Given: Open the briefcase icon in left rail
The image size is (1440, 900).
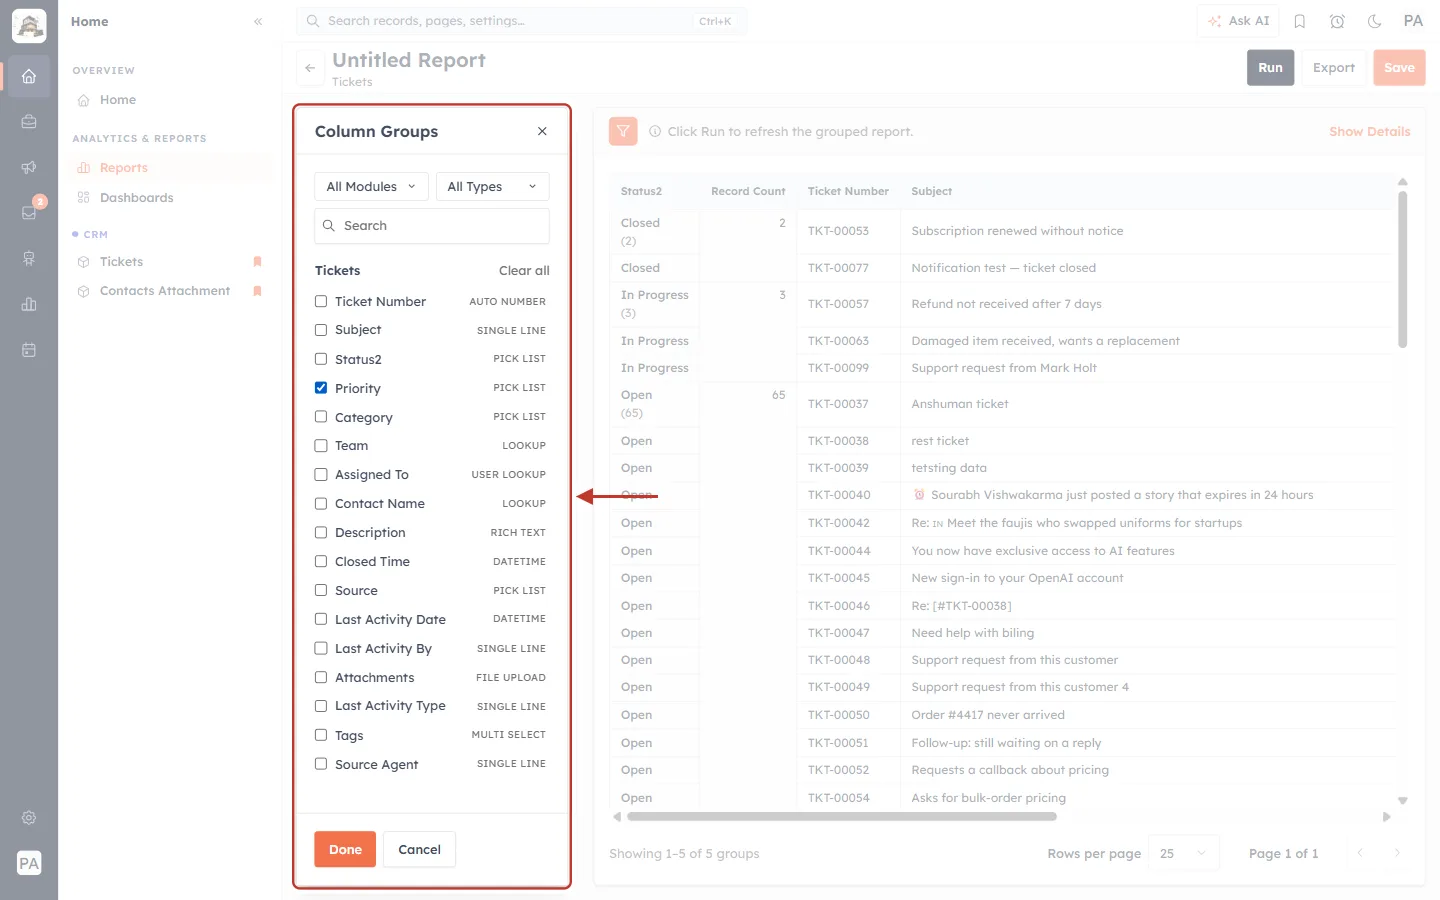Looking at the screenshot, I should [x=29, y=122].
